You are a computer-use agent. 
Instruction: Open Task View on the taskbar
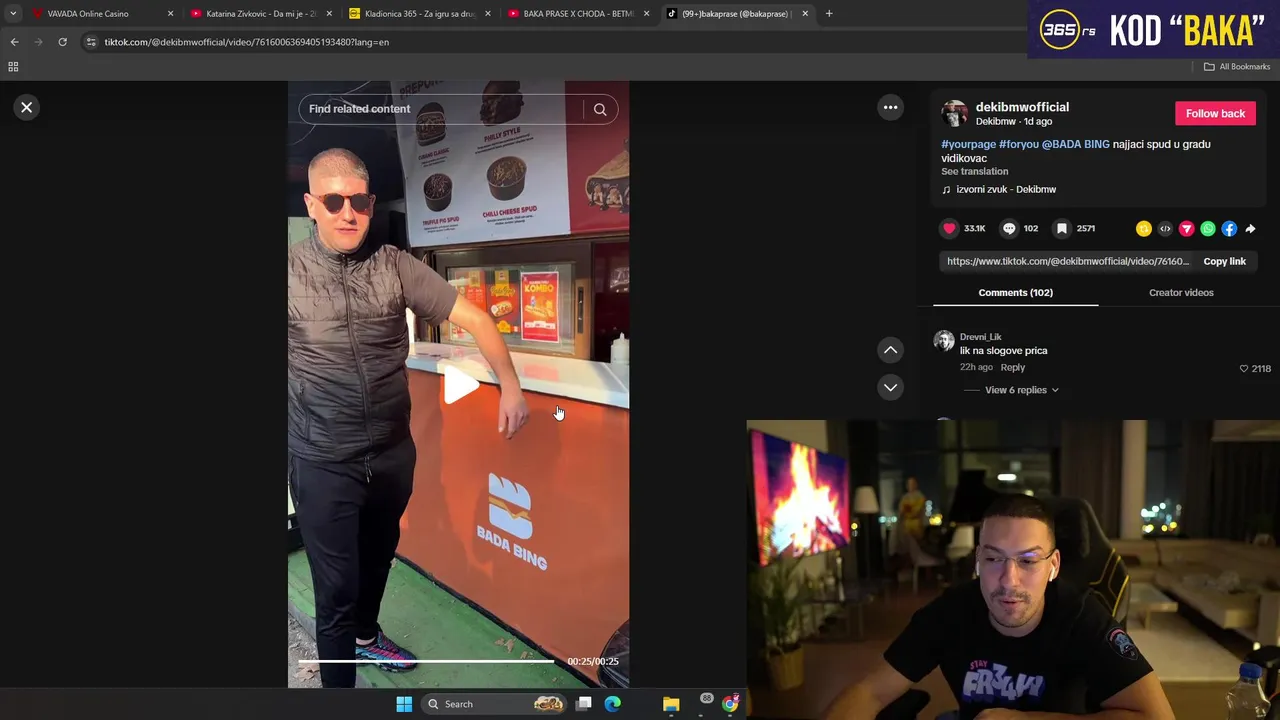click(584, 704)
